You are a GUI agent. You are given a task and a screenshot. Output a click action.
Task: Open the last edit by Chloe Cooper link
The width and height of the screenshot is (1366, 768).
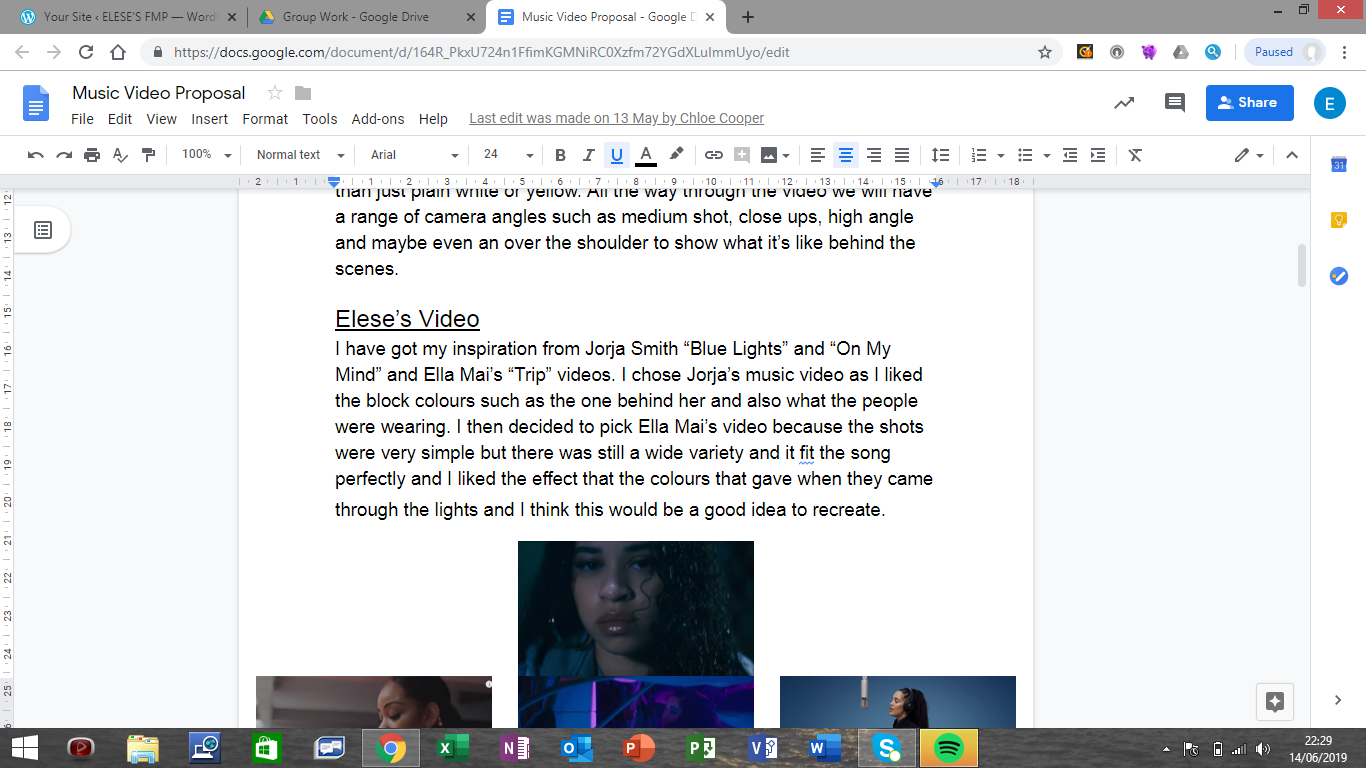click(616, 118)
